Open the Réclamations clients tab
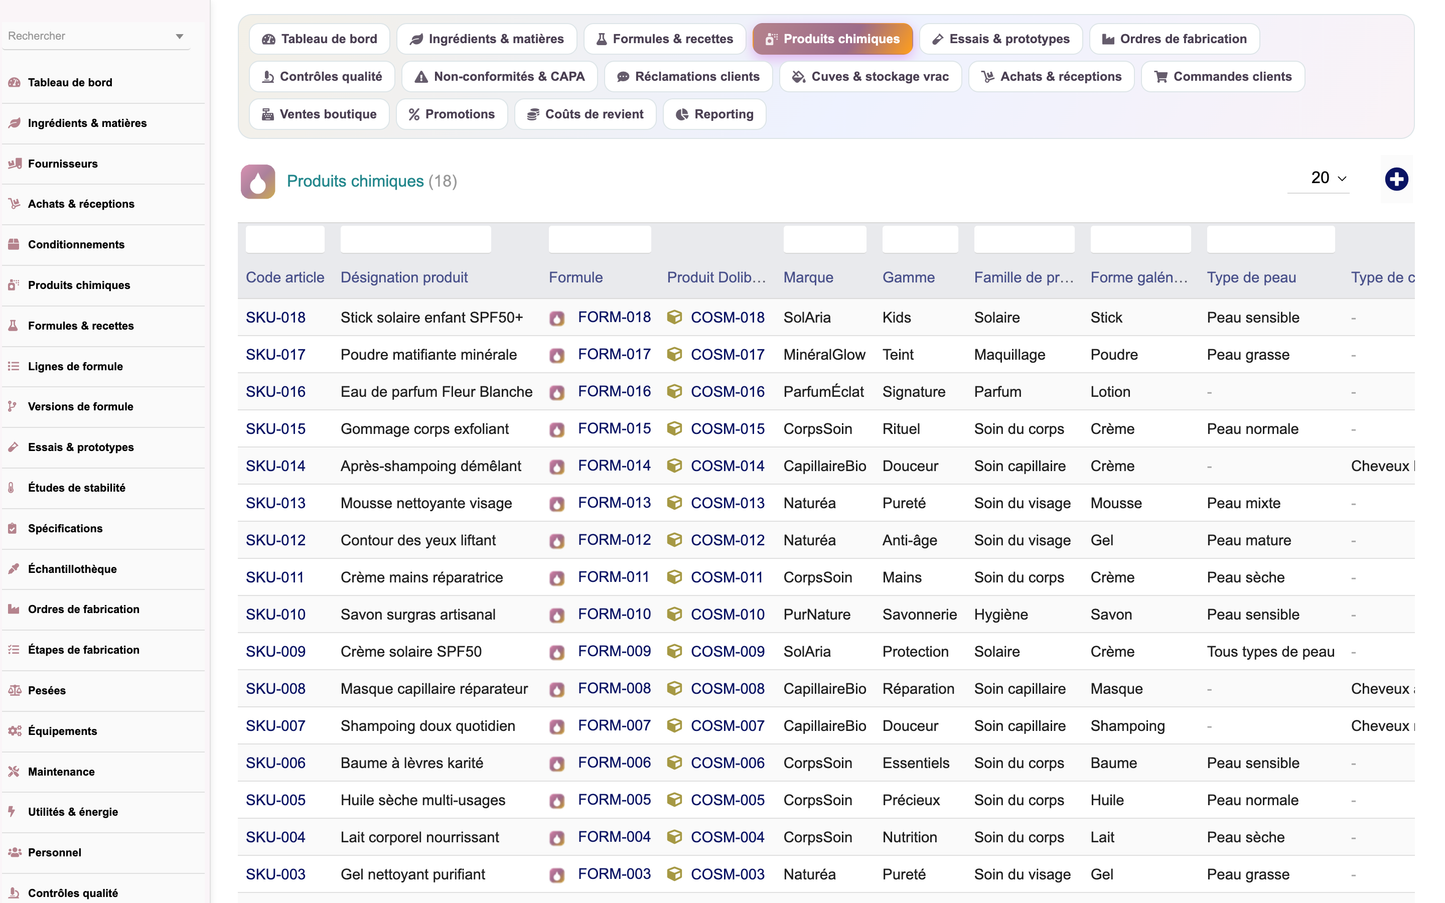Viewport: 1445px width, 903px height. (688, 77)
